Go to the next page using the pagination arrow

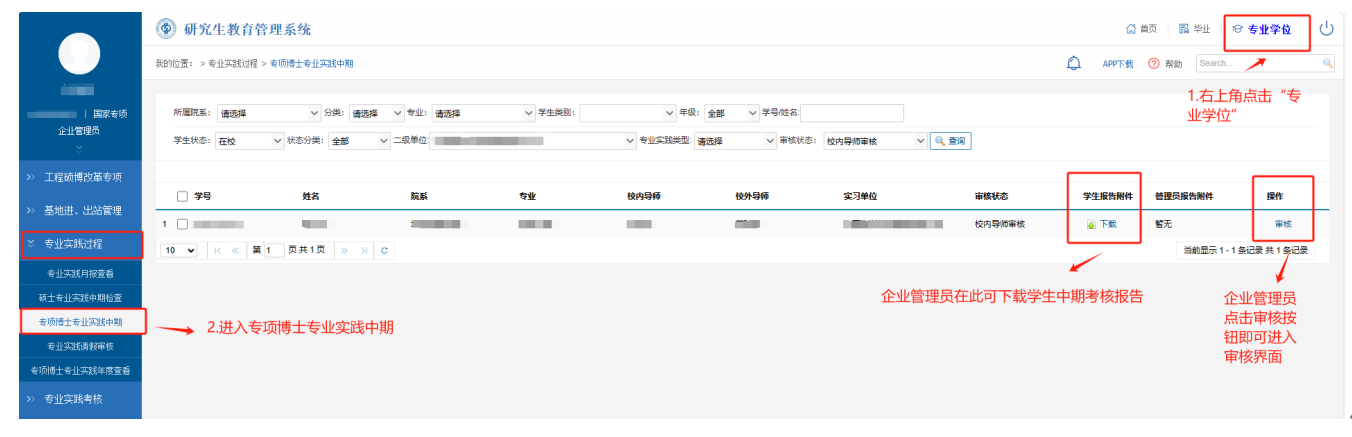tap(345, 250)
